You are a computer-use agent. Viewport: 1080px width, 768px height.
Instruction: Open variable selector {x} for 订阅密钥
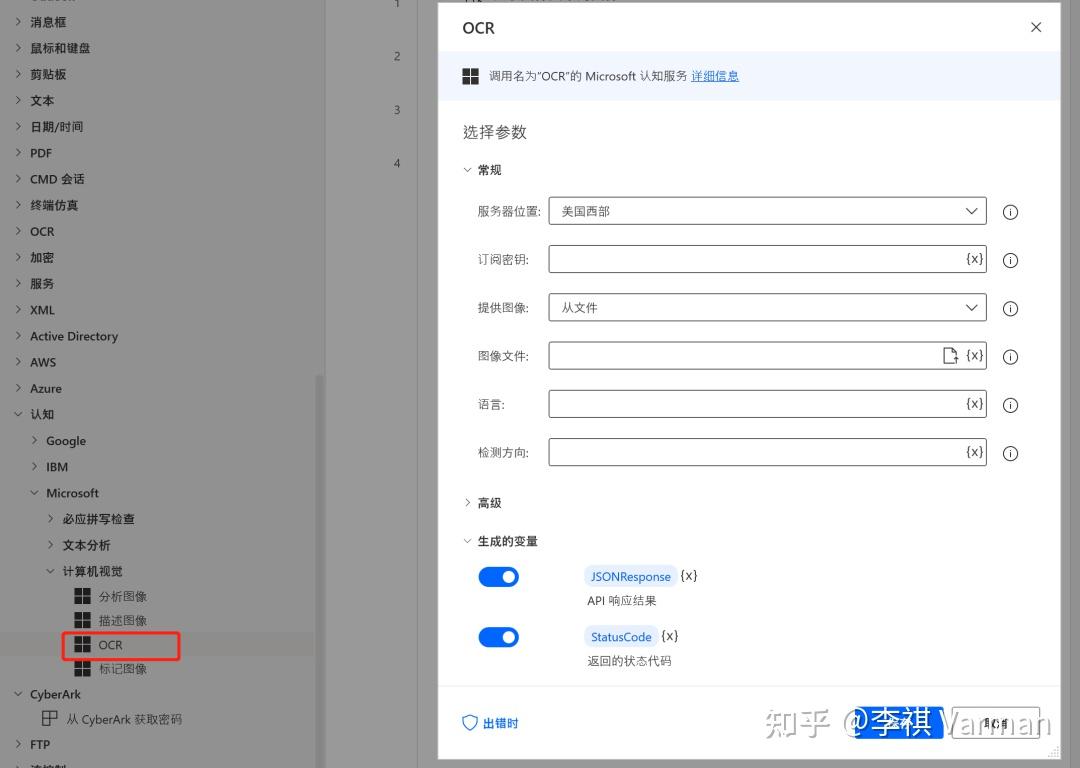click(x=974, y=258)
